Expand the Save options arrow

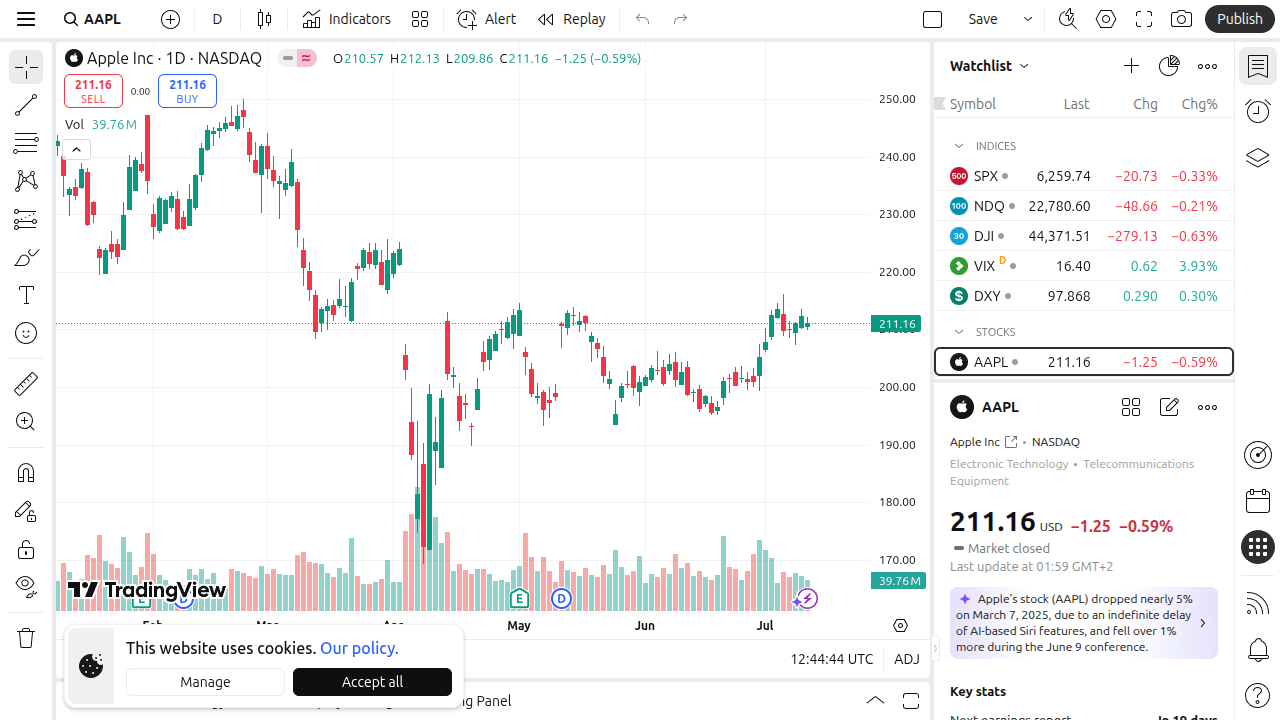(1027, 19)
